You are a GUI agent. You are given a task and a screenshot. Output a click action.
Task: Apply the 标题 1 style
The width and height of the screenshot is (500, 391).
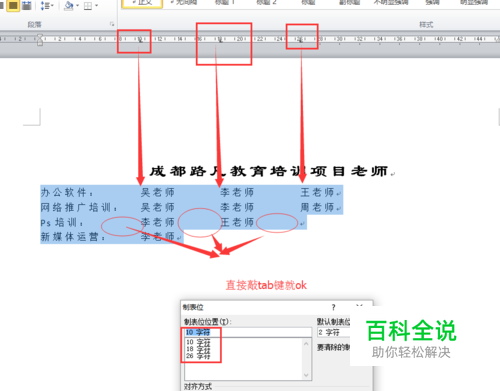tap(225, 3)
